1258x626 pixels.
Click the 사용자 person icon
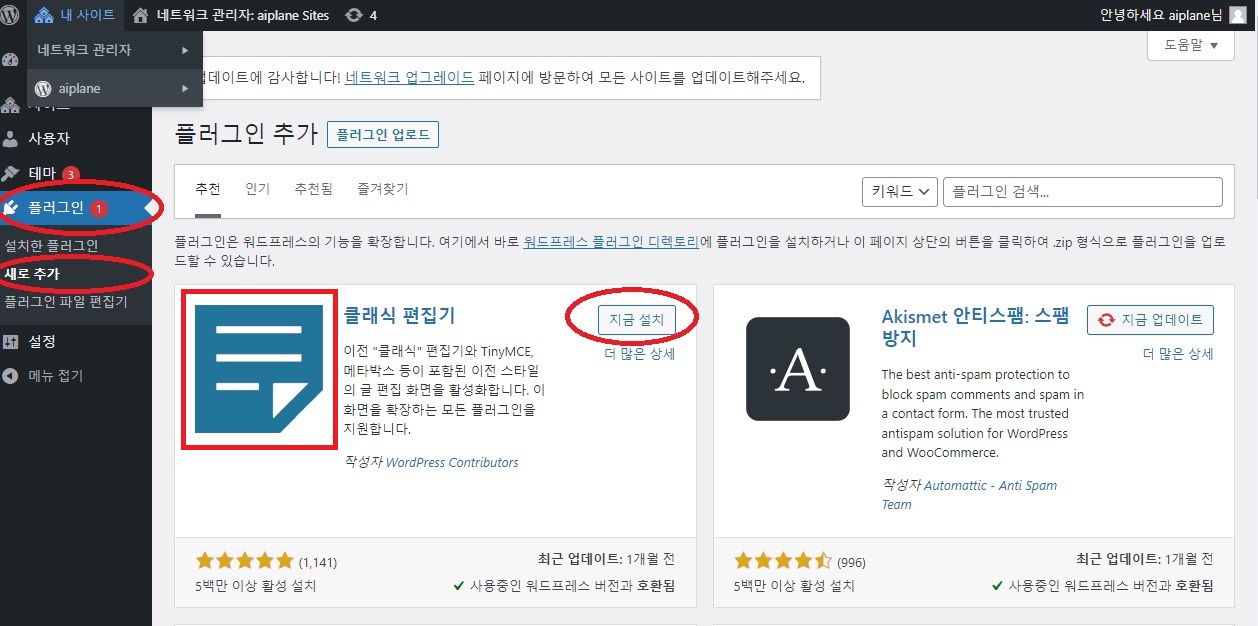point(11,138)
